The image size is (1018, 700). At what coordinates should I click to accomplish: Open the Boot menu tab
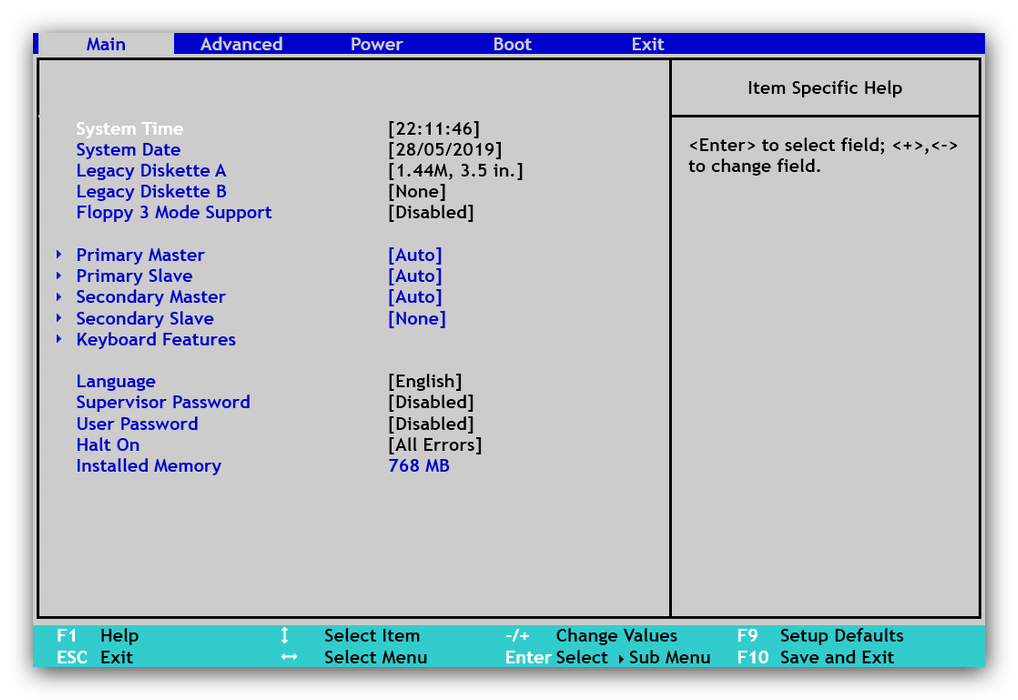[x=512, y=44]
